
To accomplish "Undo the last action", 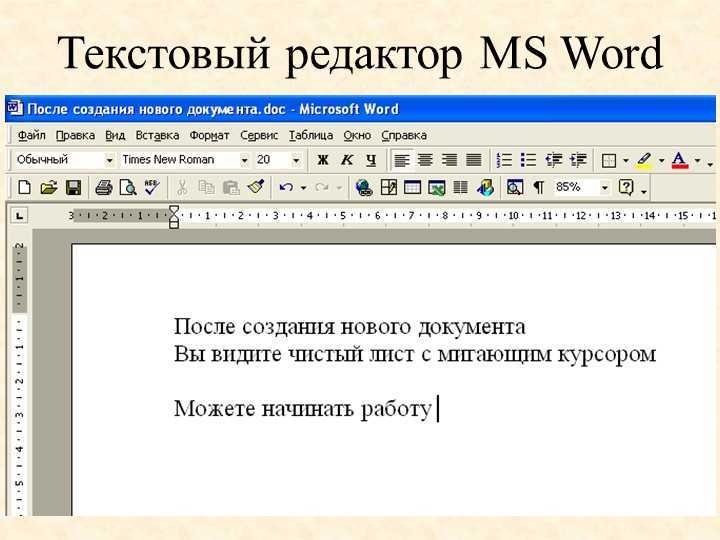I will tap(286, 187).
